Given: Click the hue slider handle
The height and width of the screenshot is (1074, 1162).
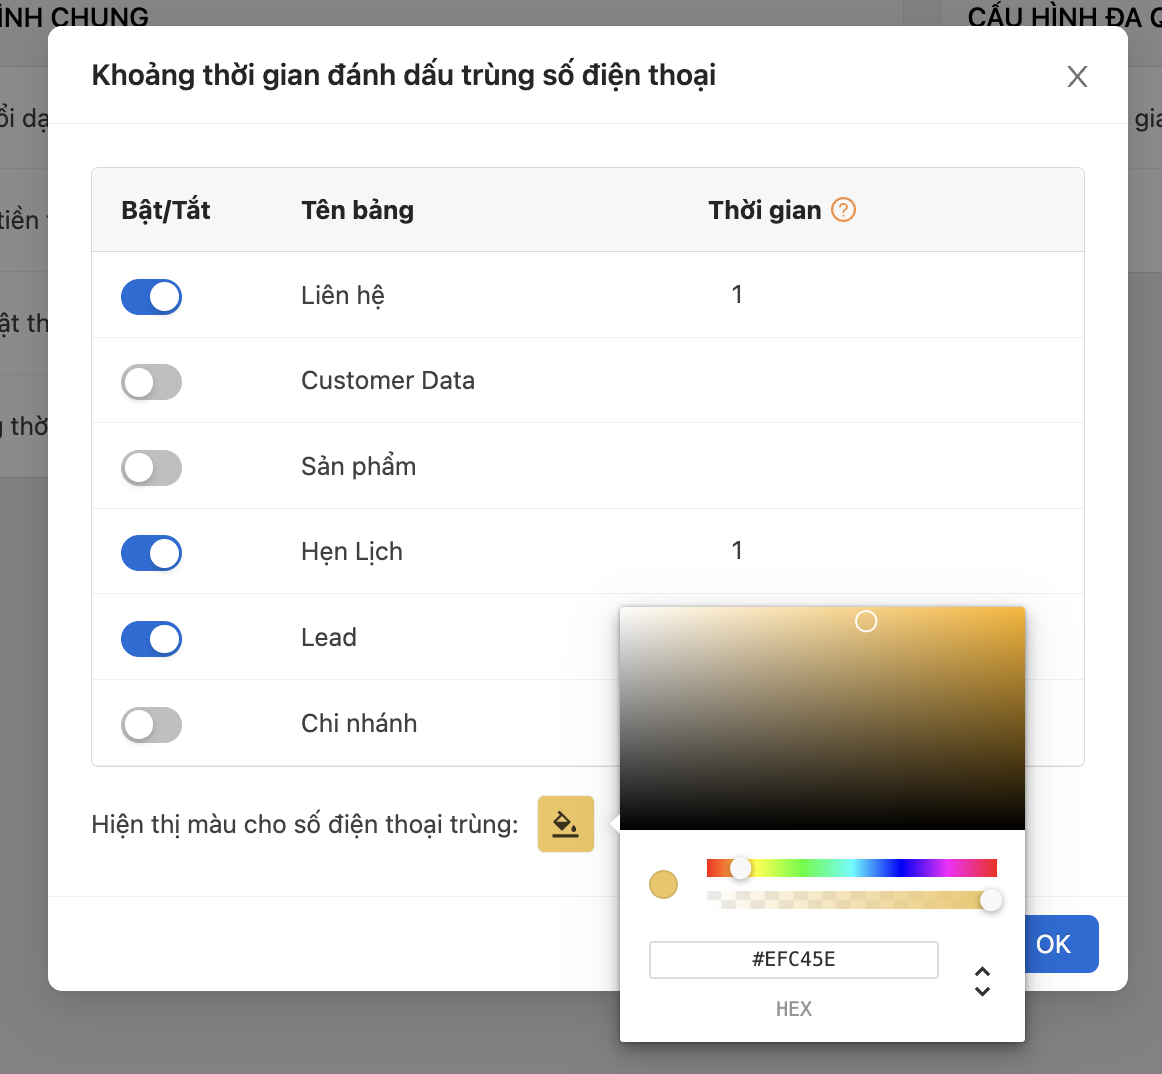Looking at the screenshot, I should (740, 868).
